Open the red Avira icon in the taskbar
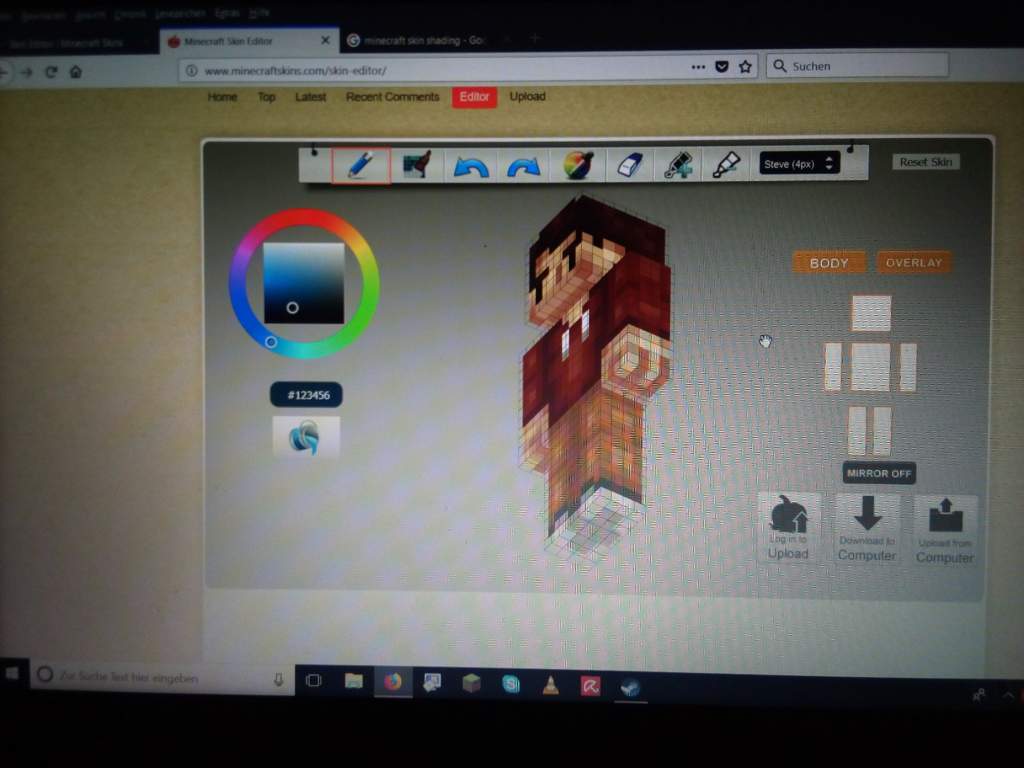 [590, 686]
